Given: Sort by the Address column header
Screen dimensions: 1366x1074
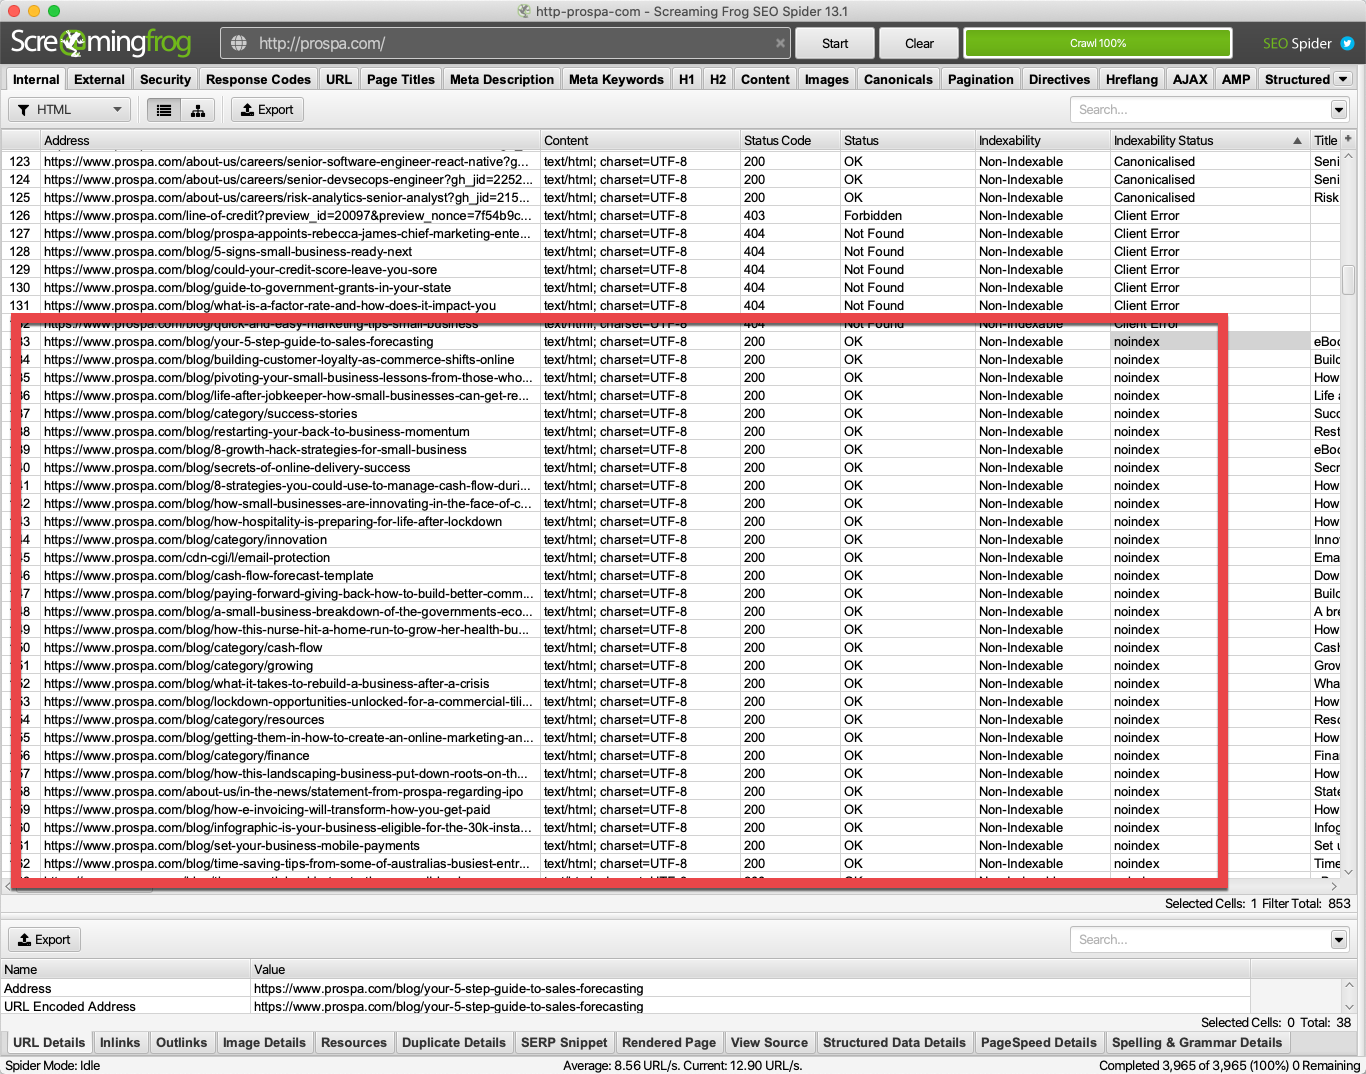Looking at the screenshot, I should pyautogui.click(x=290, y=141).
